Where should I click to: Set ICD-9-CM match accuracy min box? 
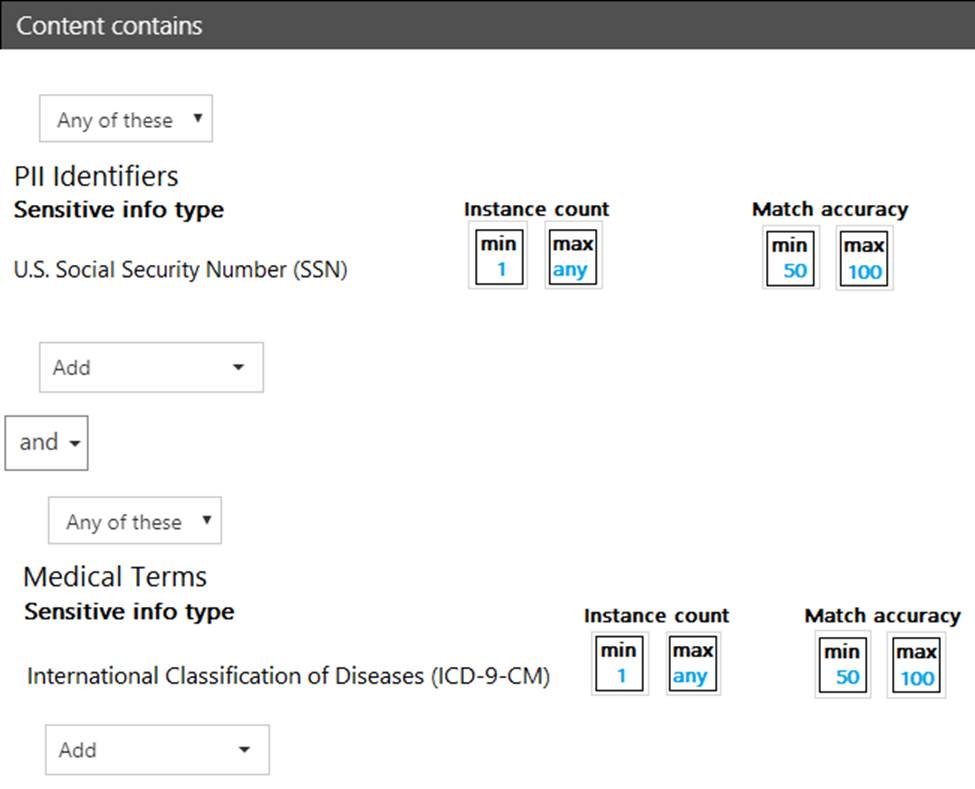click(x=843, y=665)
